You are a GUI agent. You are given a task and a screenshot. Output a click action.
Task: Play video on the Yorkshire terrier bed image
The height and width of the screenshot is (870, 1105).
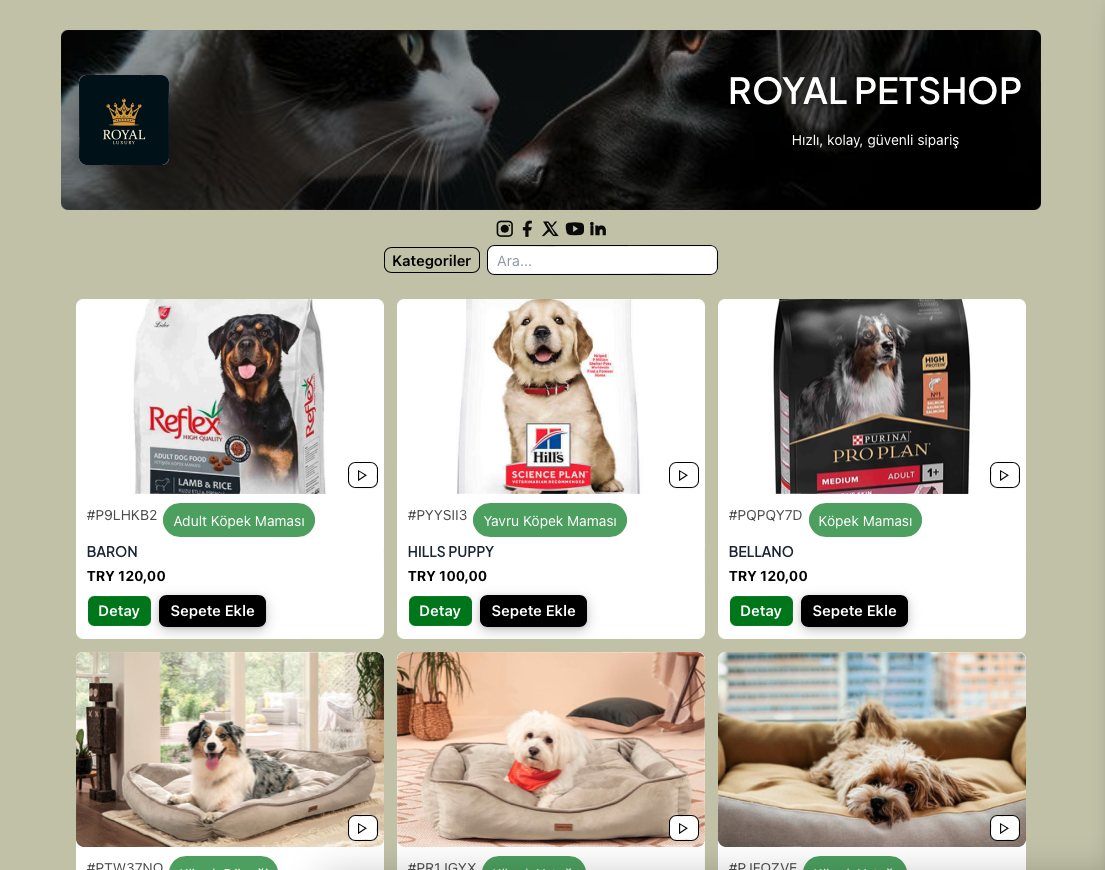(x=1005, y=828)
